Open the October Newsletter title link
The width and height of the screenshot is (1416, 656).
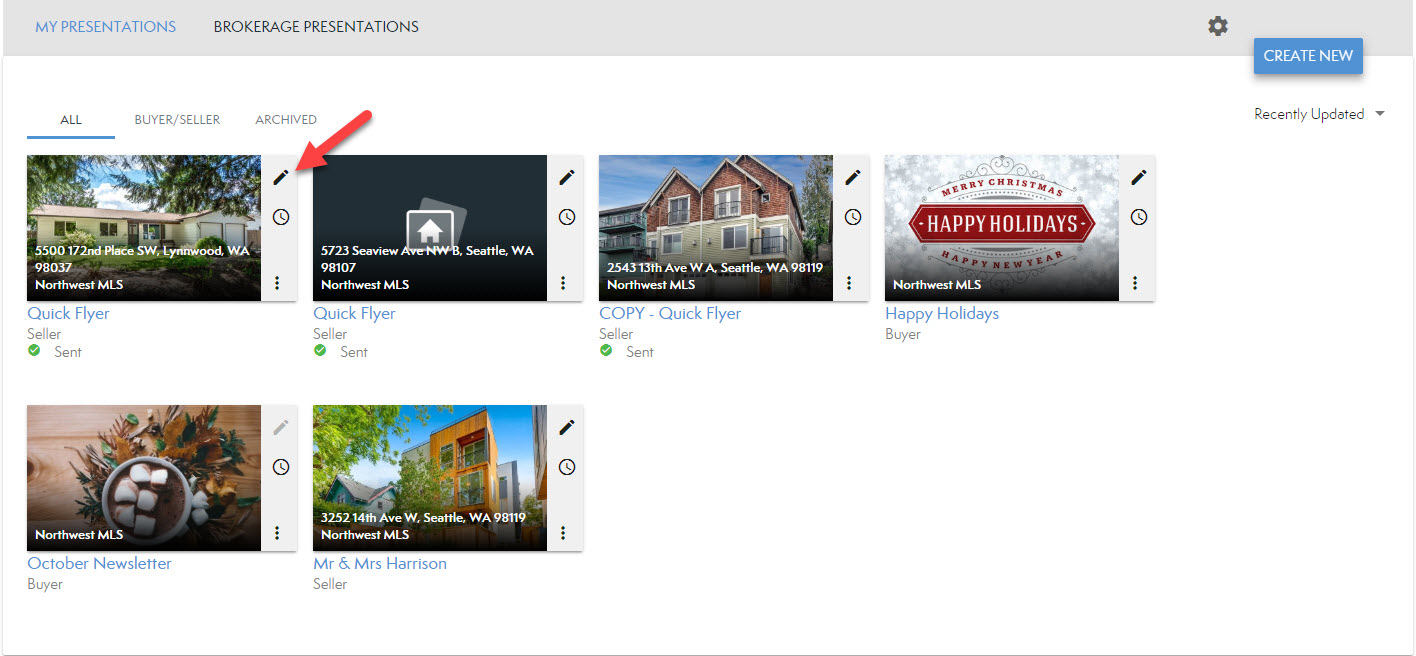(x=99, y=563)
